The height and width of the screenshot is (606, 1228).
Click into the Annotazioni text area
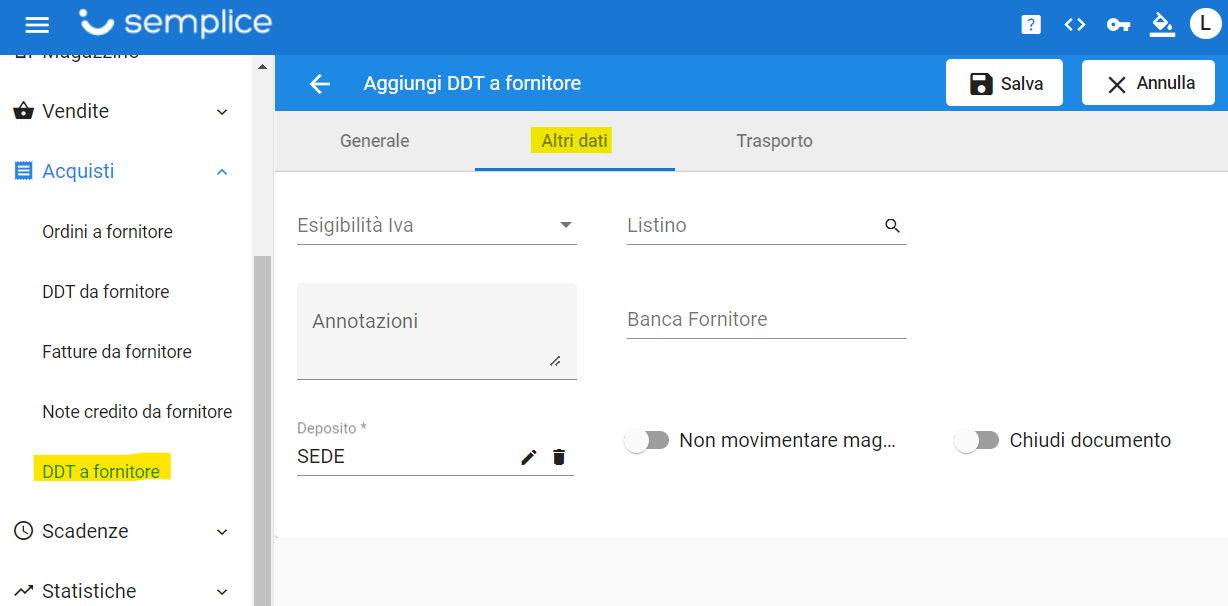pos(437,331)
